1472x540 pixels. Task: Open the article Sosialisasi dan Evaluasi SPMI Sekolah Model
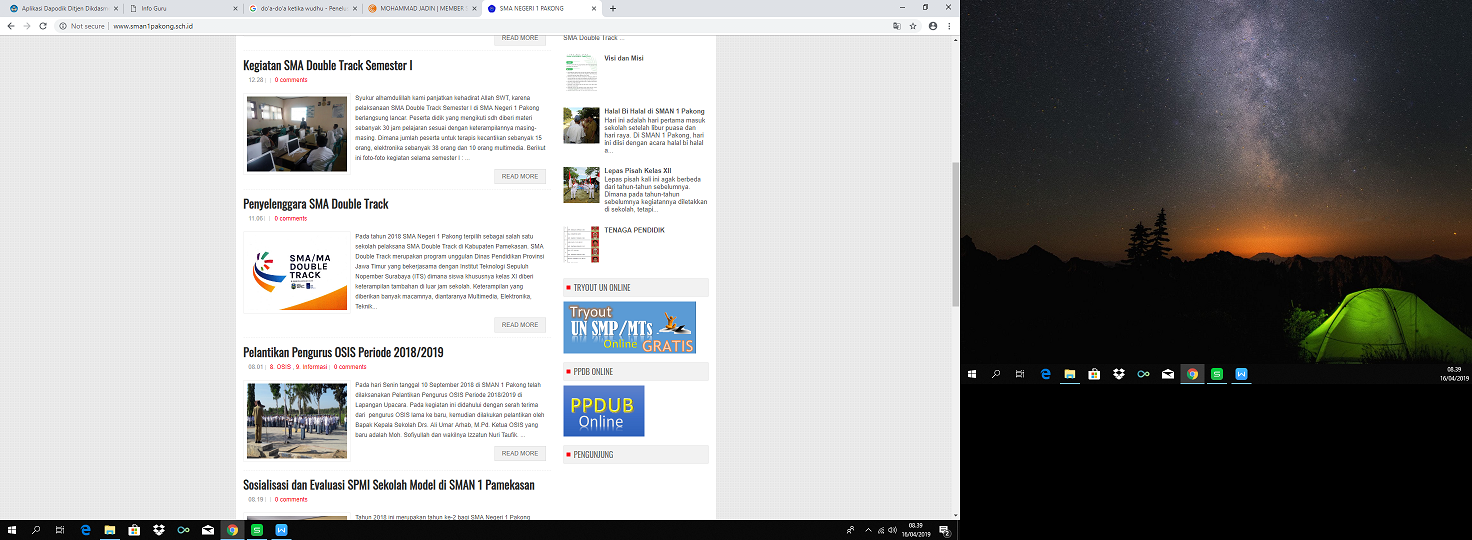pyautogui.click(x=389, y=485)
